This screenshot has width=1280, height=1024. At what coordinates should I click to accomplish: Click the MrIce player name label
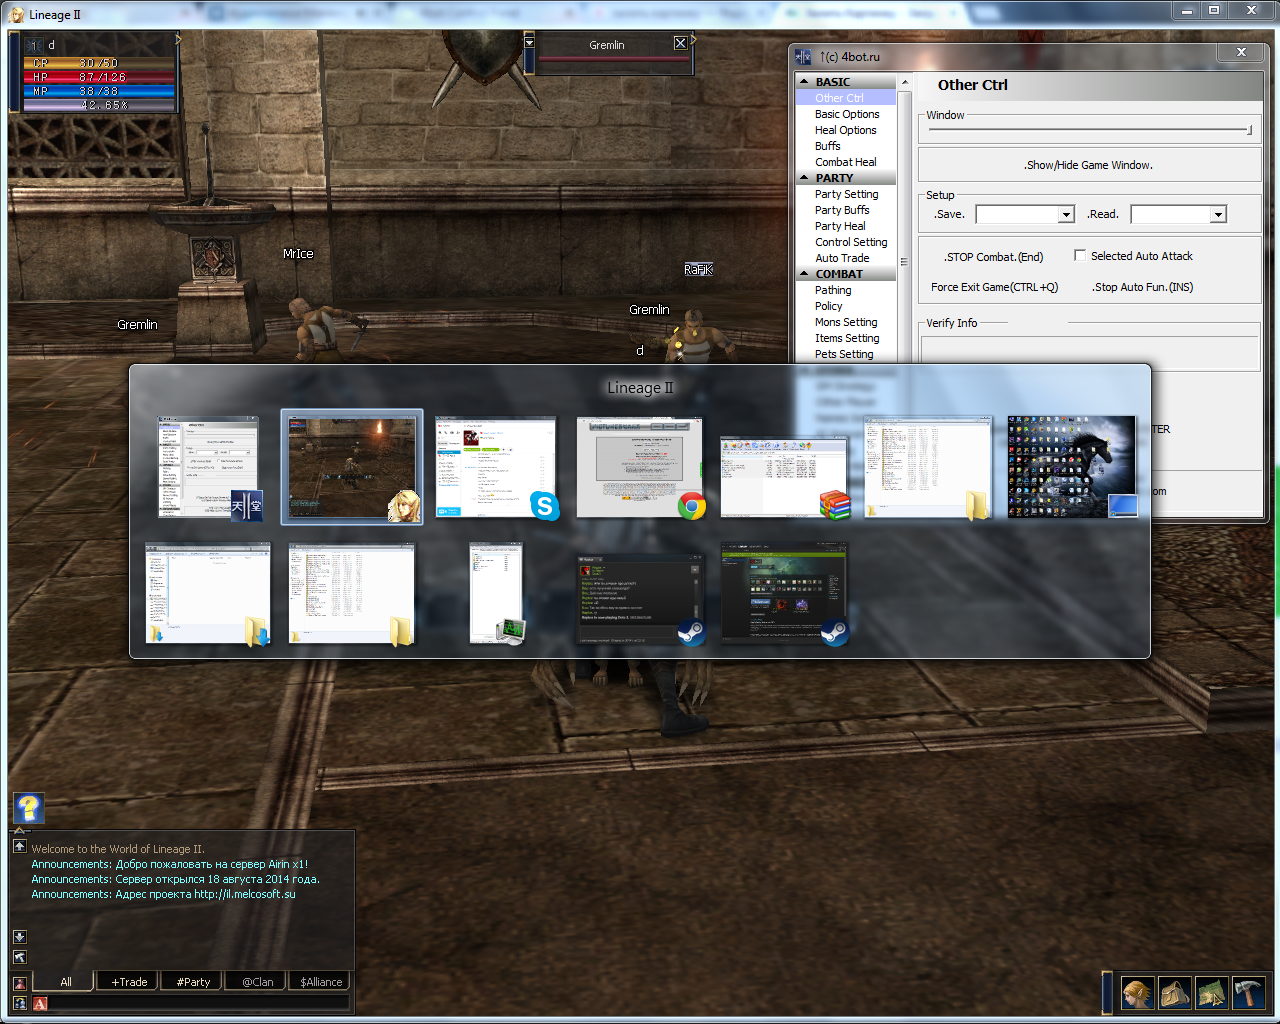pos(298,254)
